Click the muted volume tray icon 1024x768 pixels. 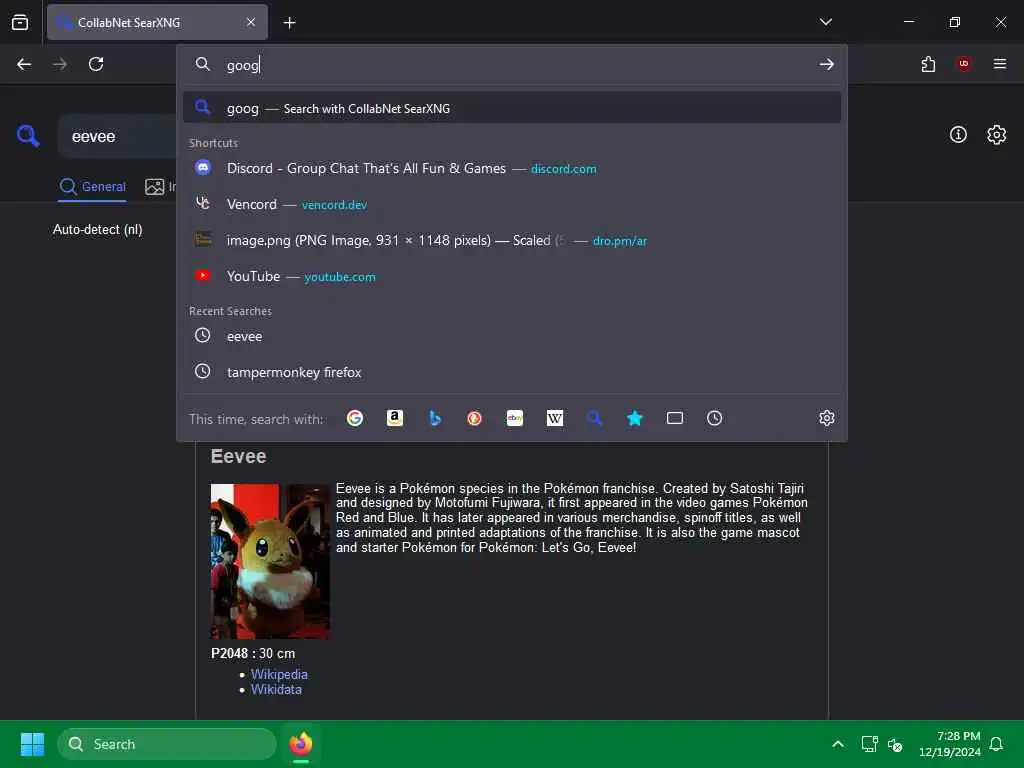click(895, 744)
